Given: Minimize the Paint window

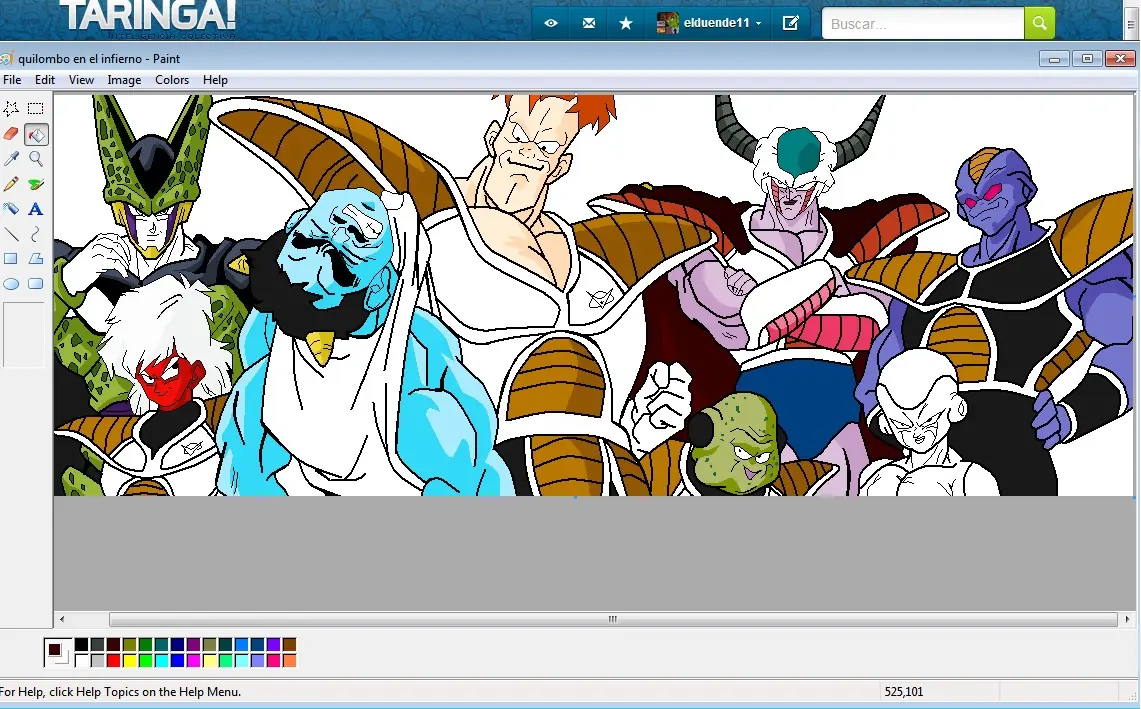Looking at the screenshot, I should [x=1054, y=59].
